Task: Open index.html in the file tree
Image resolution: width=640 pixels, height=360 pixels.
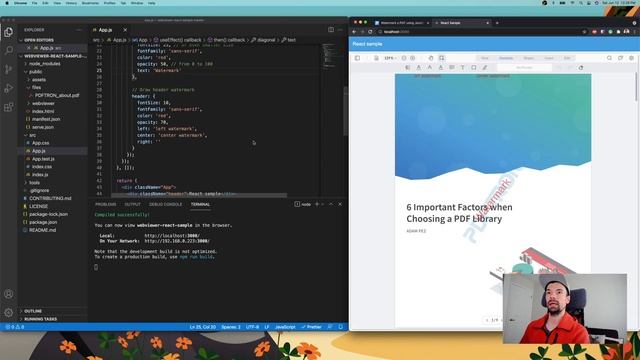Action: [x=43, y=111]
